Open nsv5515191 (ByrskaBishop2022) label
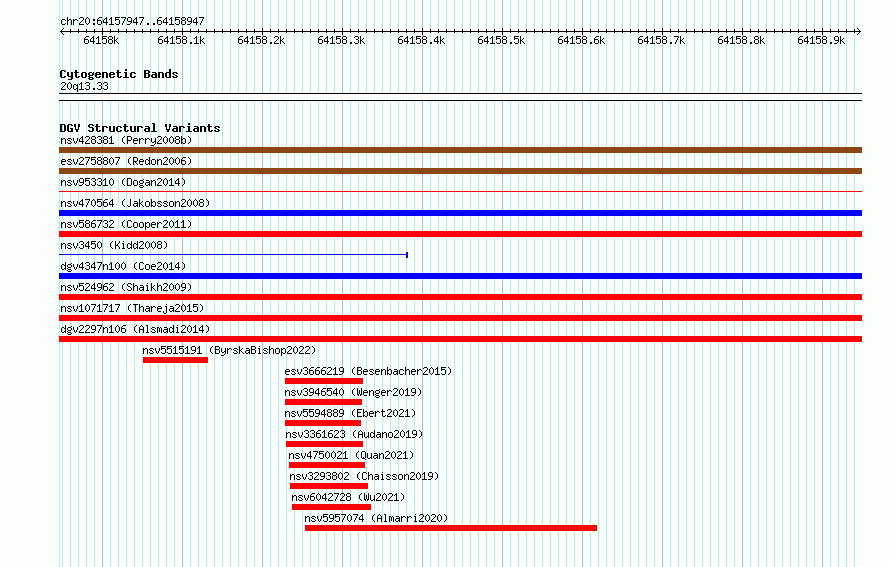The width and height of the screenshot is (890, 567). click(x=229, y=350)
